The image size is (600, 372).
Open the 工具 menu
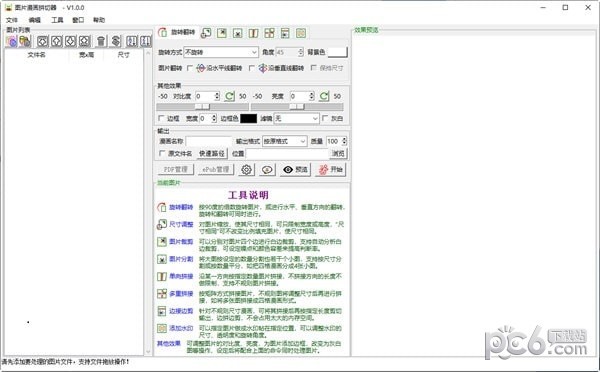(57, 20)
